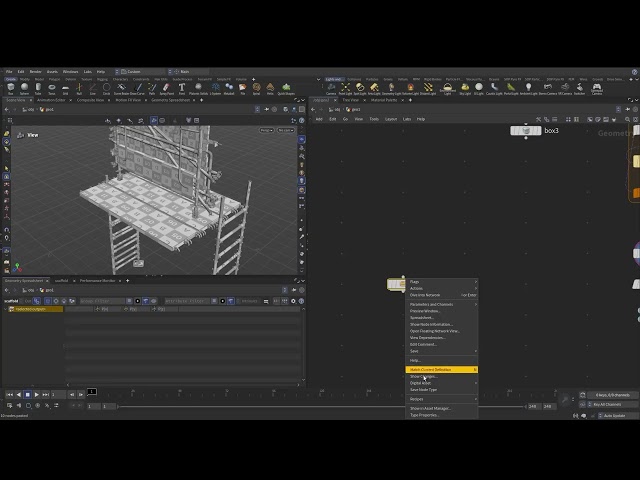Click the end frame 240 range field
The image size is (640, 480).
[548, 407]
